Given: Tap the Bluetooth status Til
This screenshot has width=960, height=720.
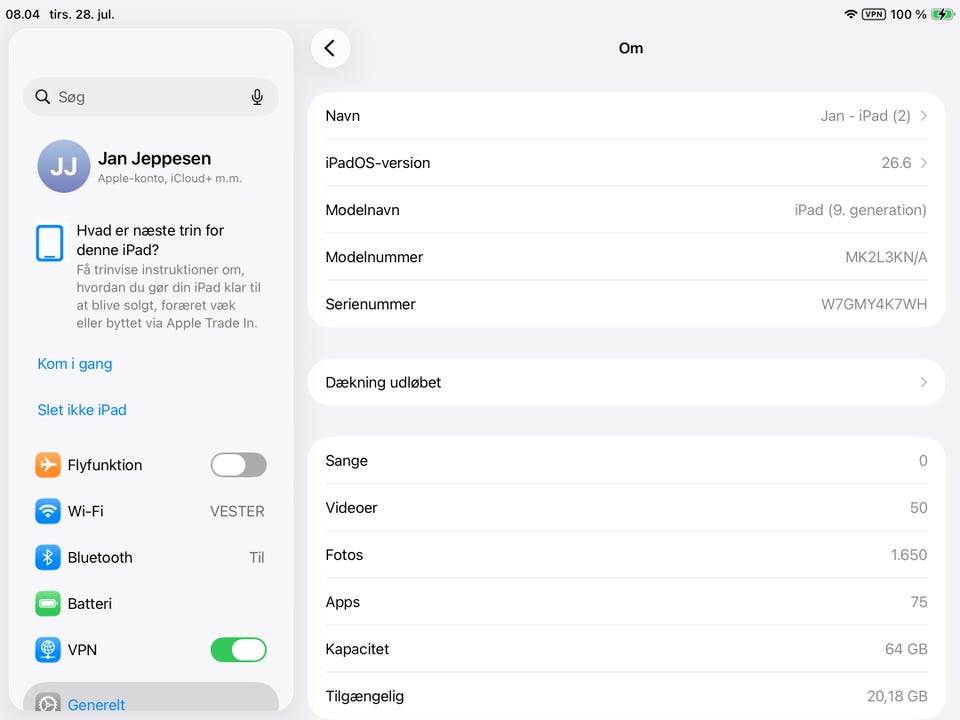Looking at the screenshot, I should [257, 557].
